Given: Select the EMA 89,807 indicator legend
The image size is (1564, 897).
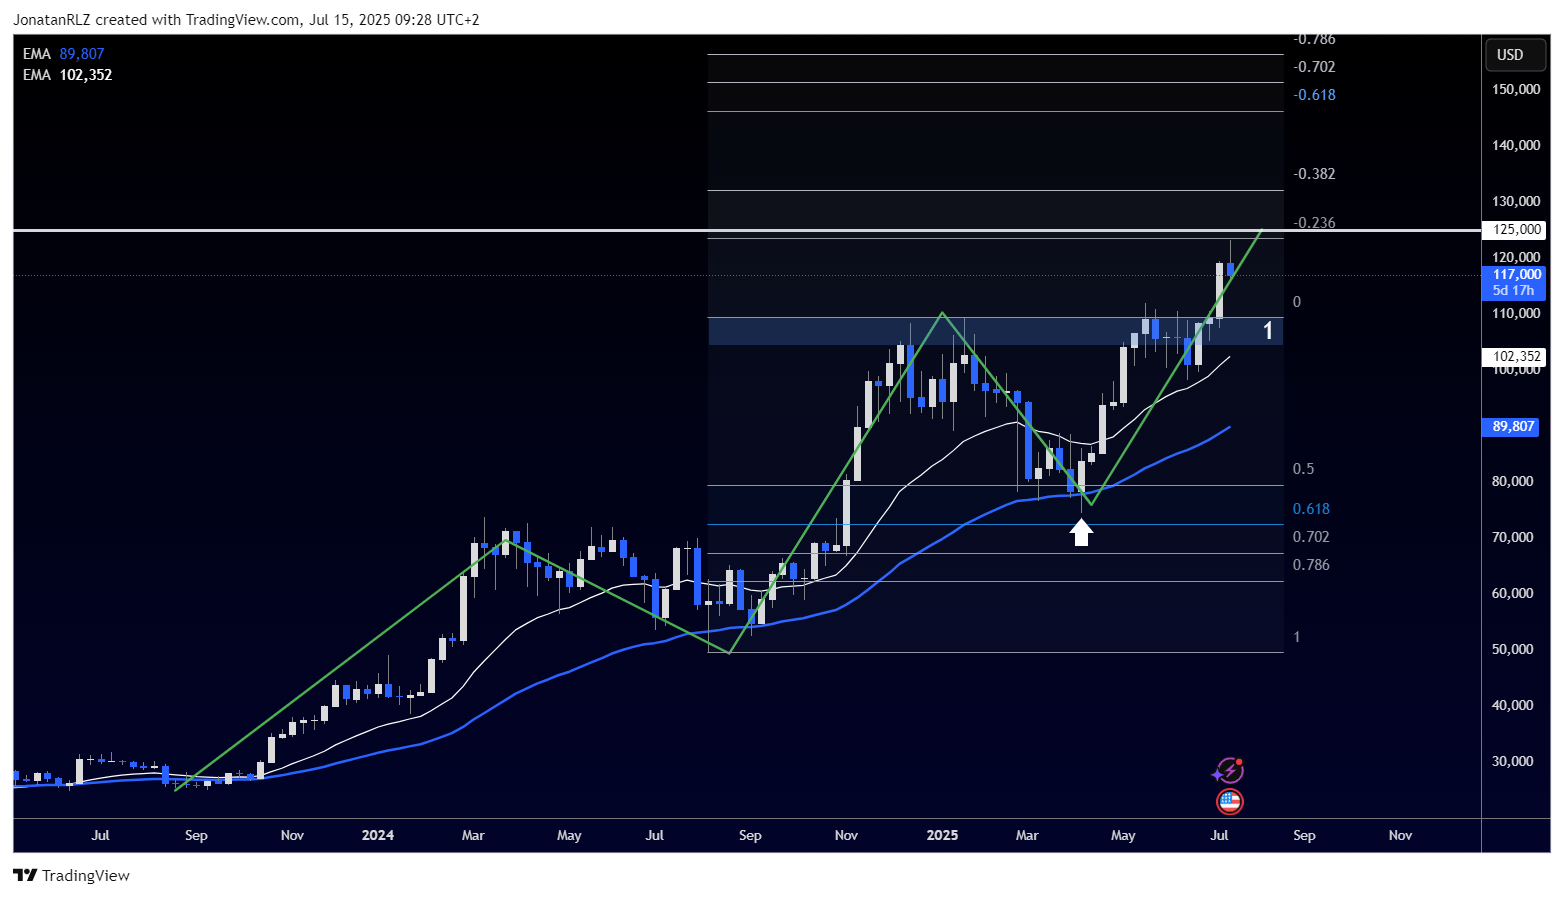Looking at the screenshot, I should pos(64,54).
